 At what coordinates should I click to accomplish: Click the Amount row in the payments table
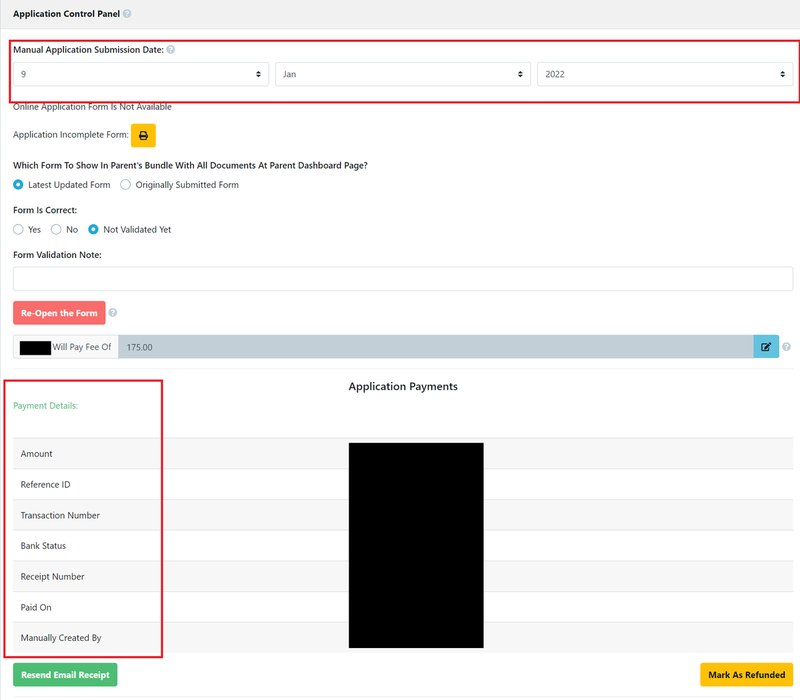[36, 453]
